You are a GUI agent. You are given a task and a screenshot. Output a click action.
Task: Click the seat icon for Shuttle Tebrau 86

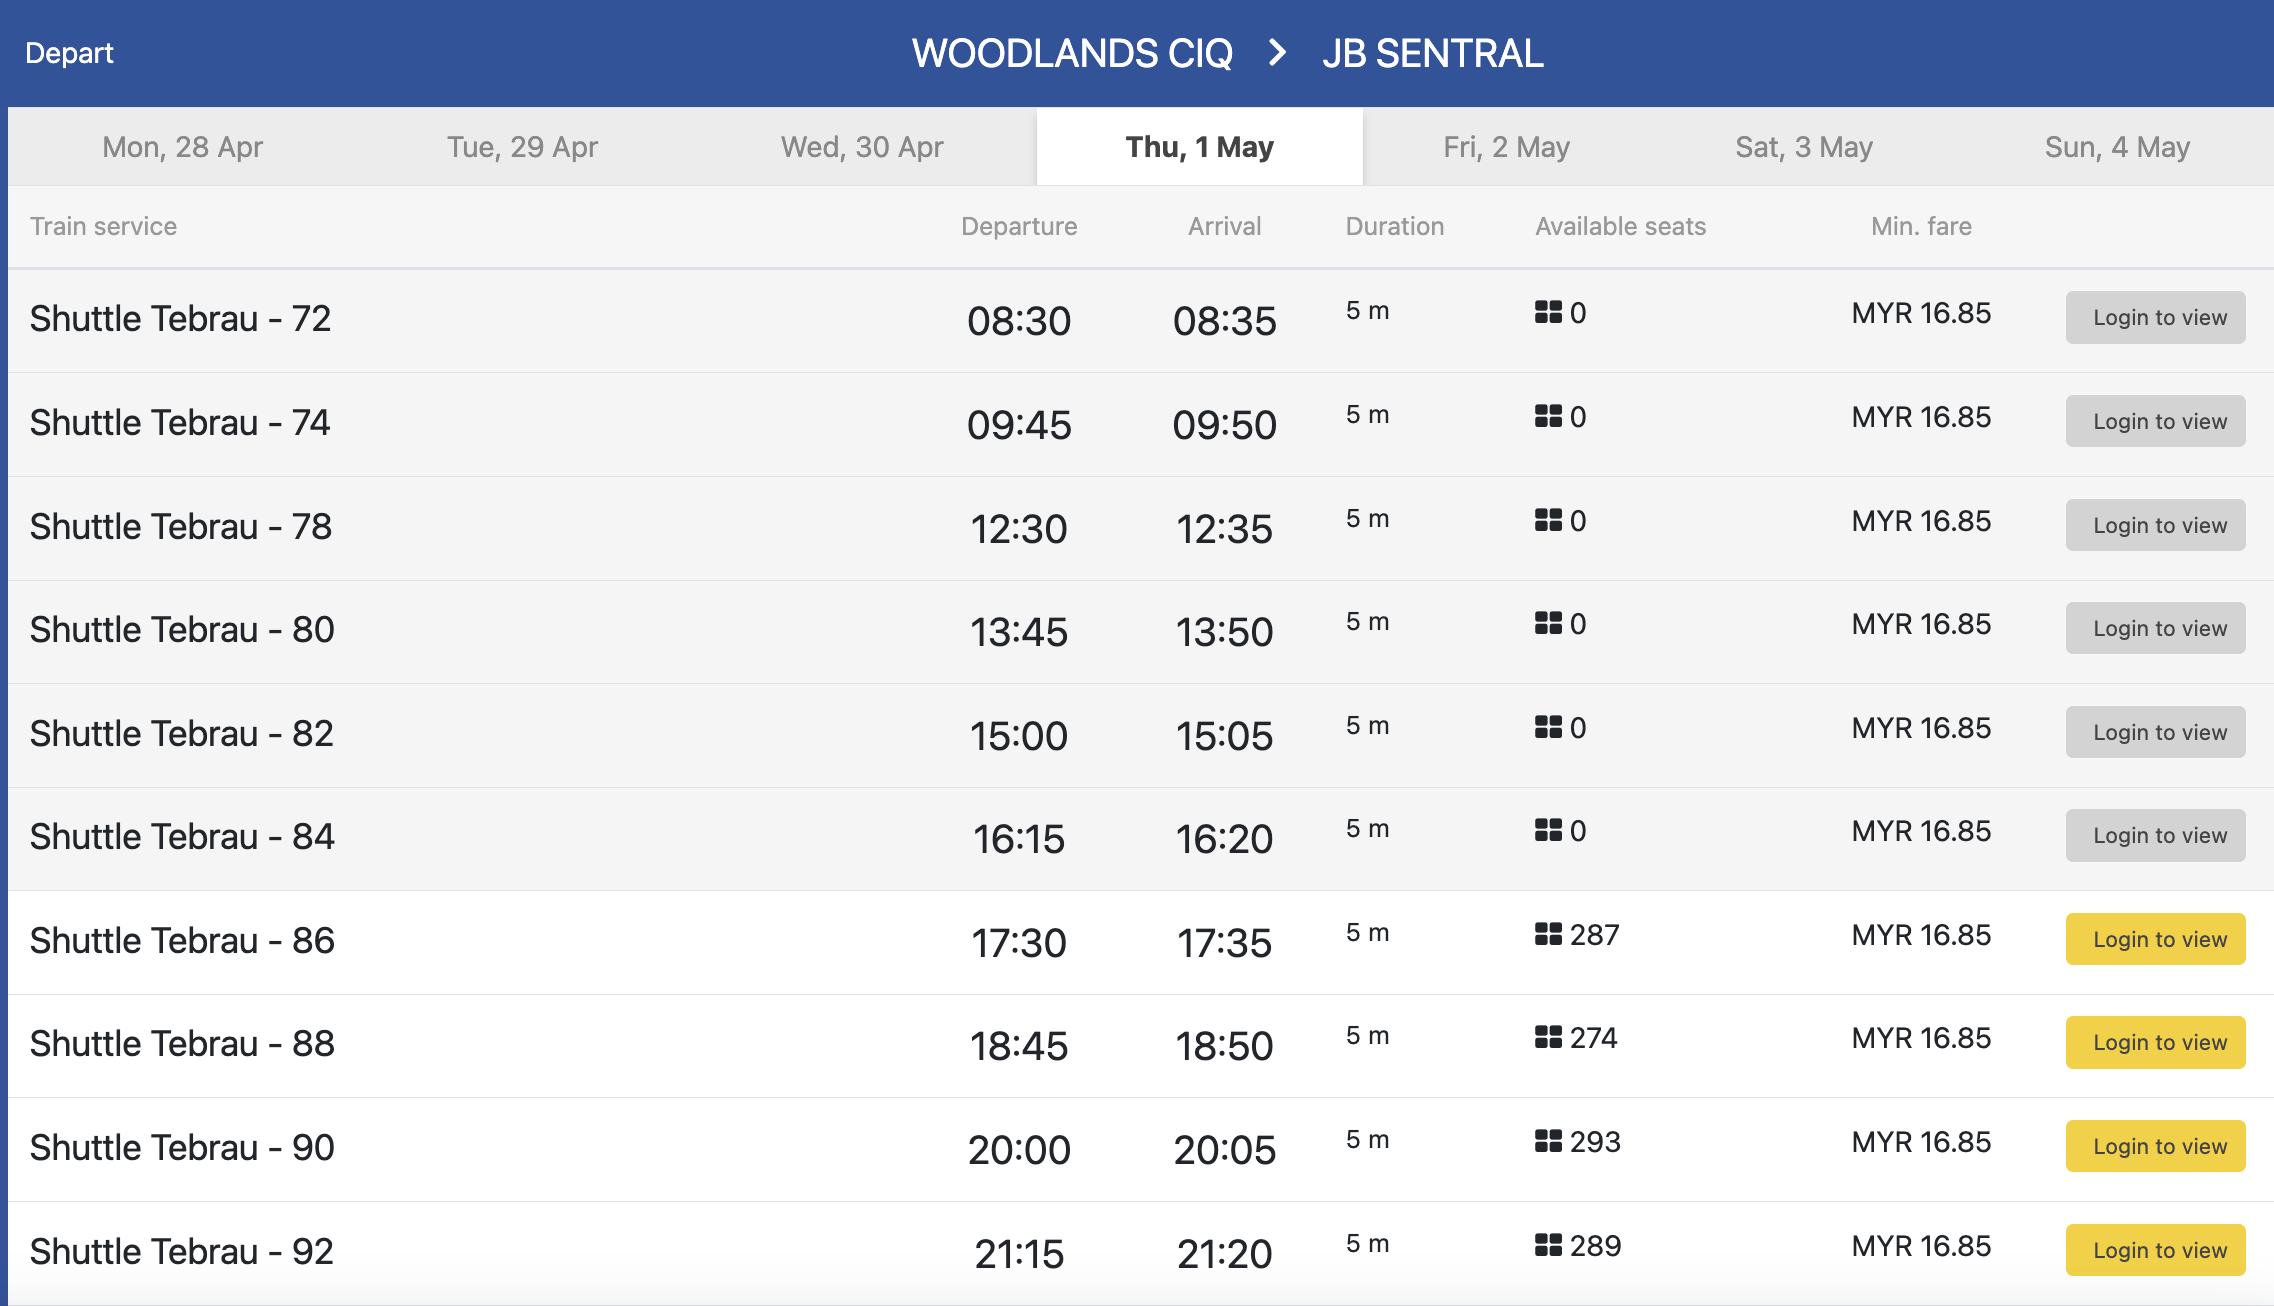pos(1548,934)
